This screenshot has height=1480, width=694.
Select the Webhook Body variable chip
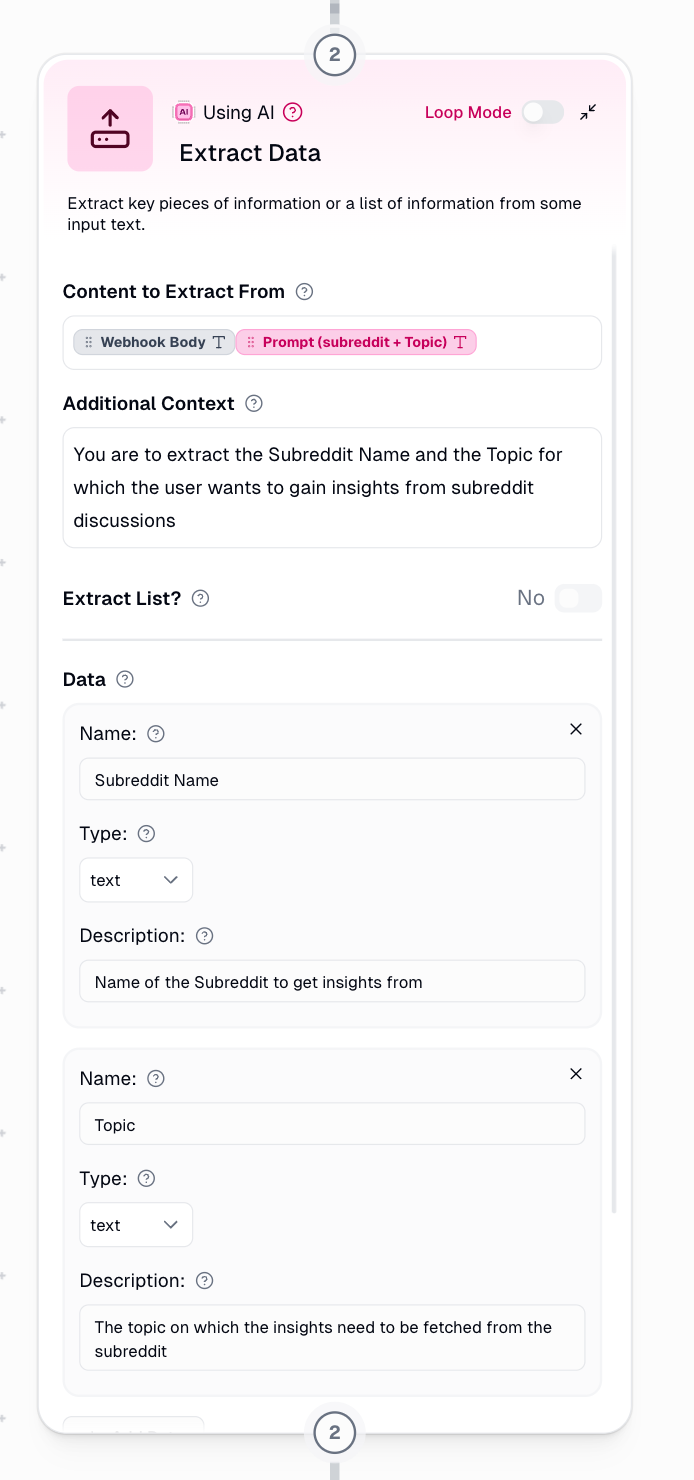(x=154, y=342)
